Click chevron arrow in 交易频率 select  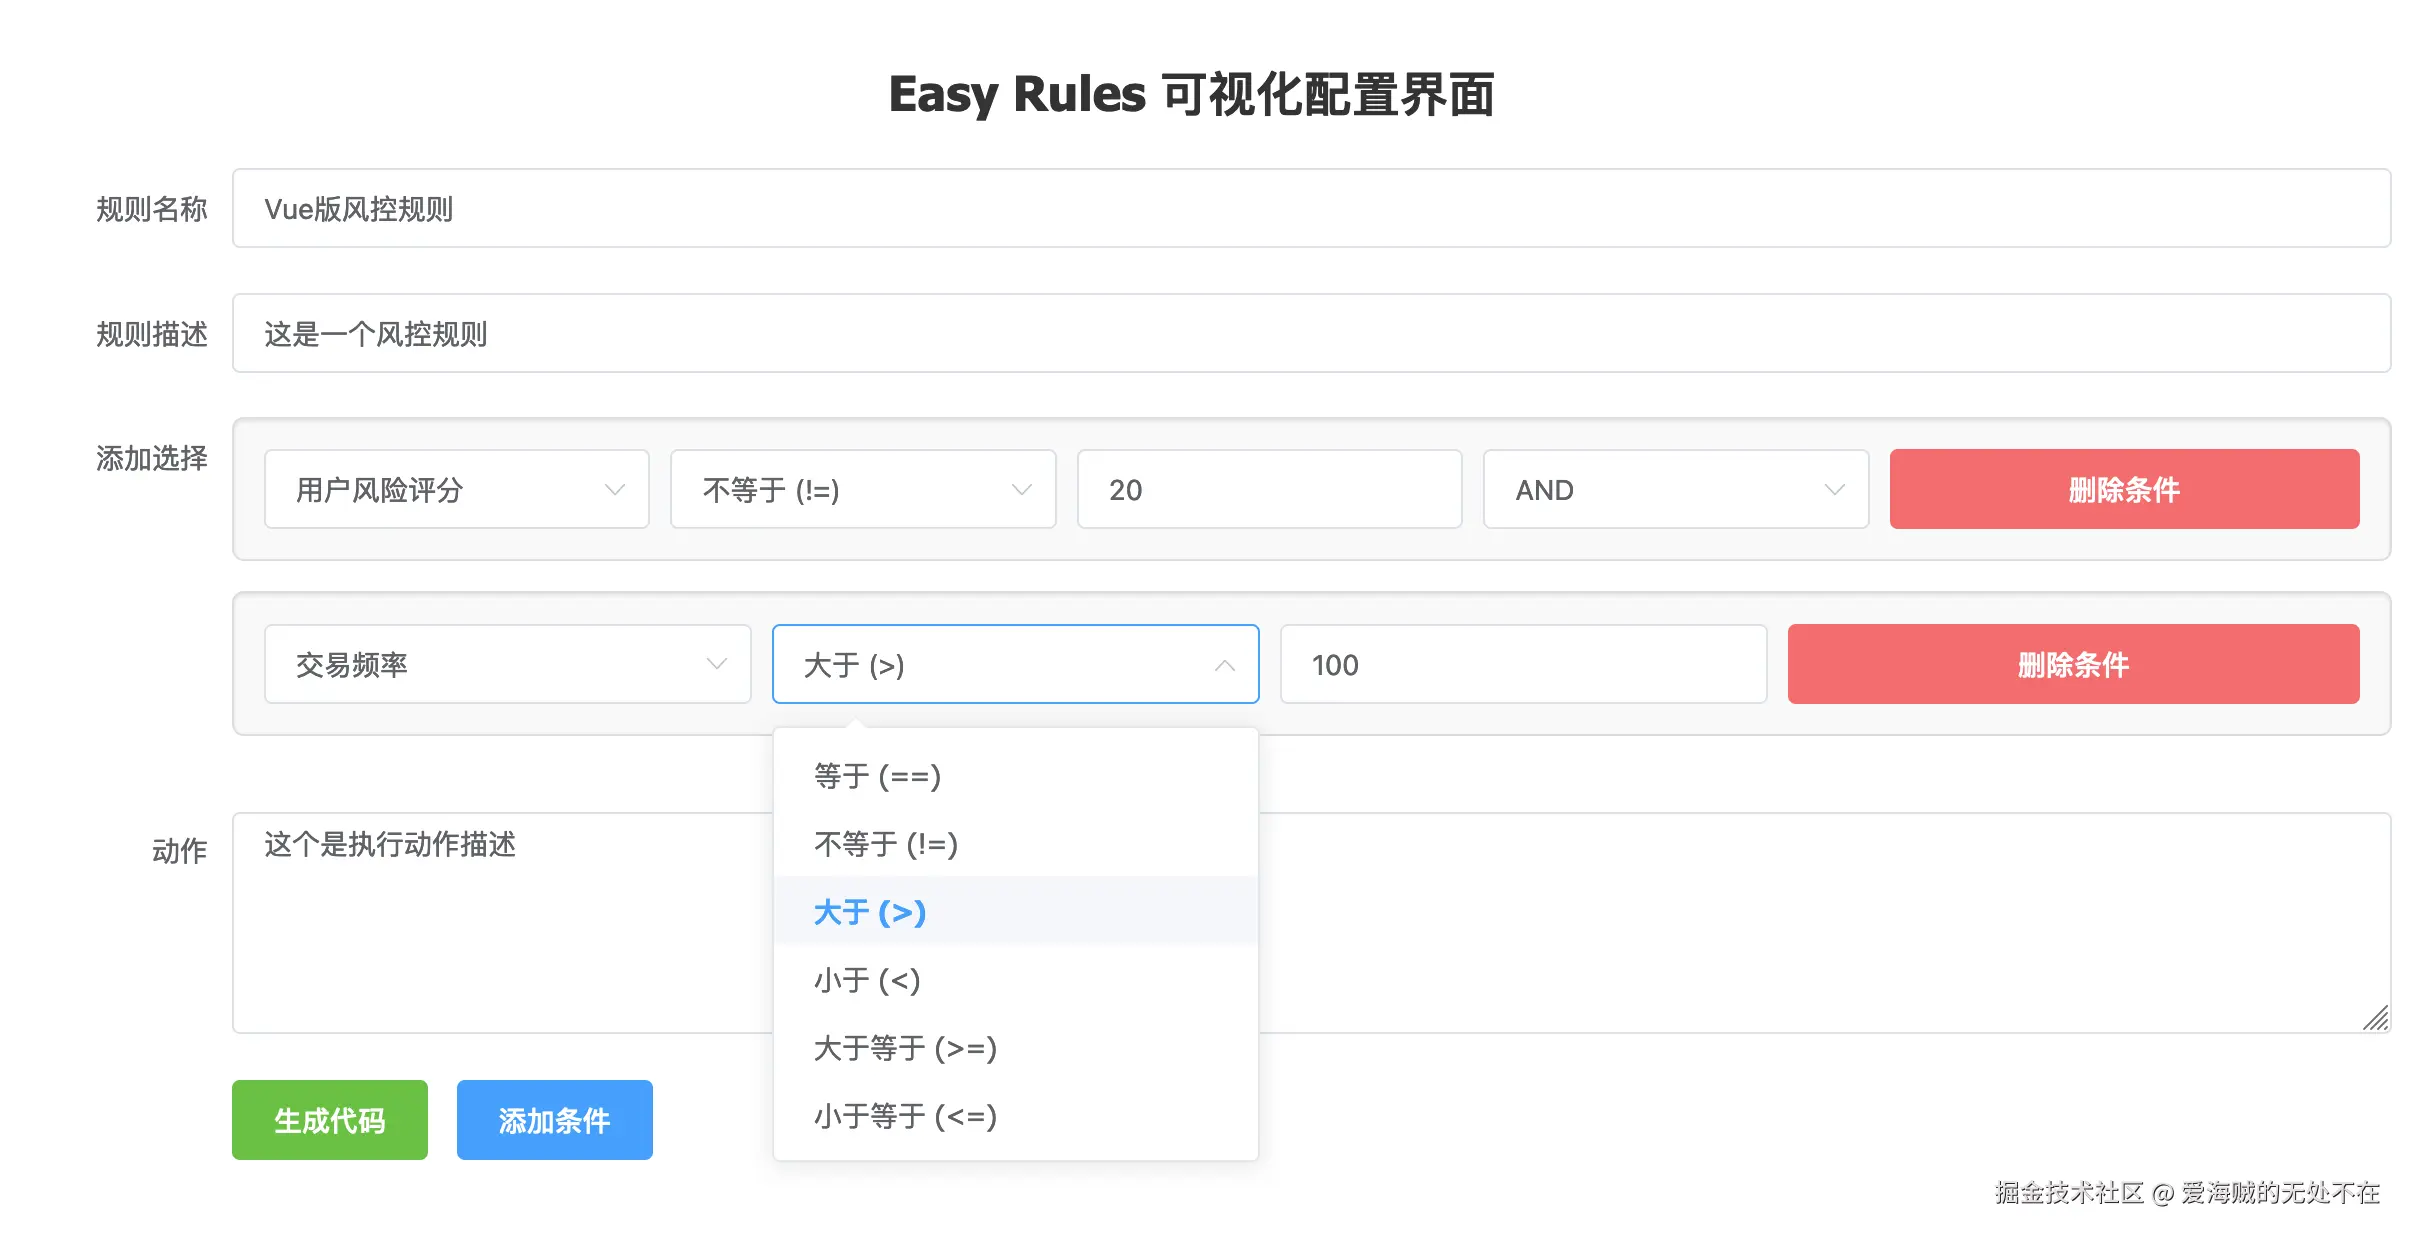pos(716,664)
